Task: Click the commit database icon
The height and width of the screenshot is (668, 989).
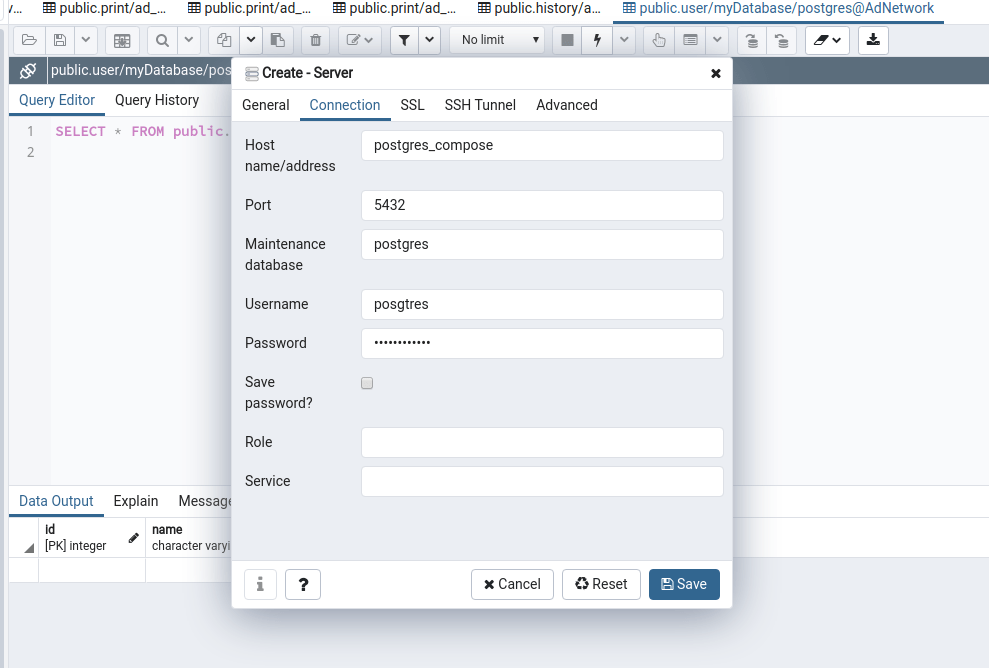Action: coord(752,40)
